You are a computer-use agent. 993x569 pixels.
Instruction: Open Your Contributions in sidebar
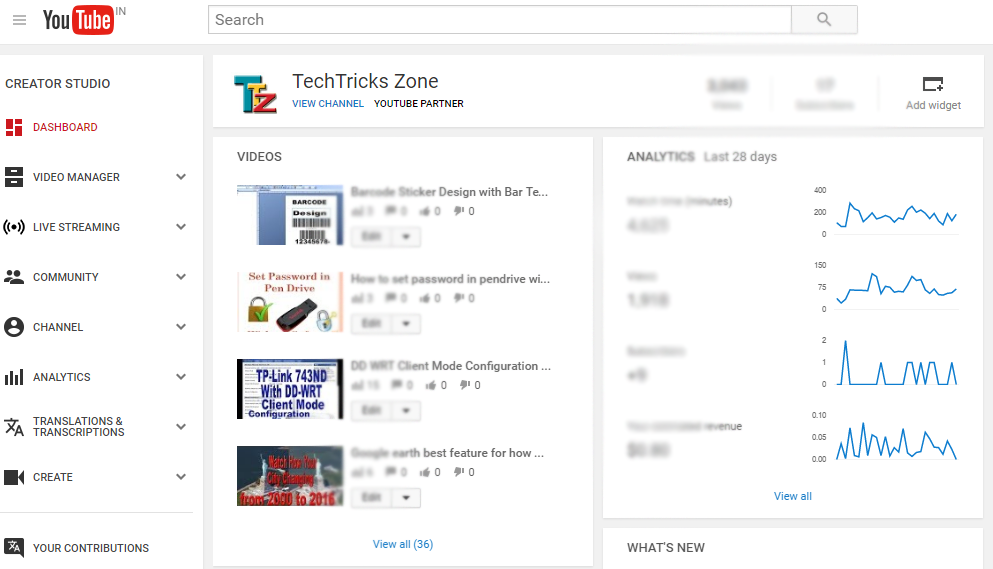tap(90, 548)
